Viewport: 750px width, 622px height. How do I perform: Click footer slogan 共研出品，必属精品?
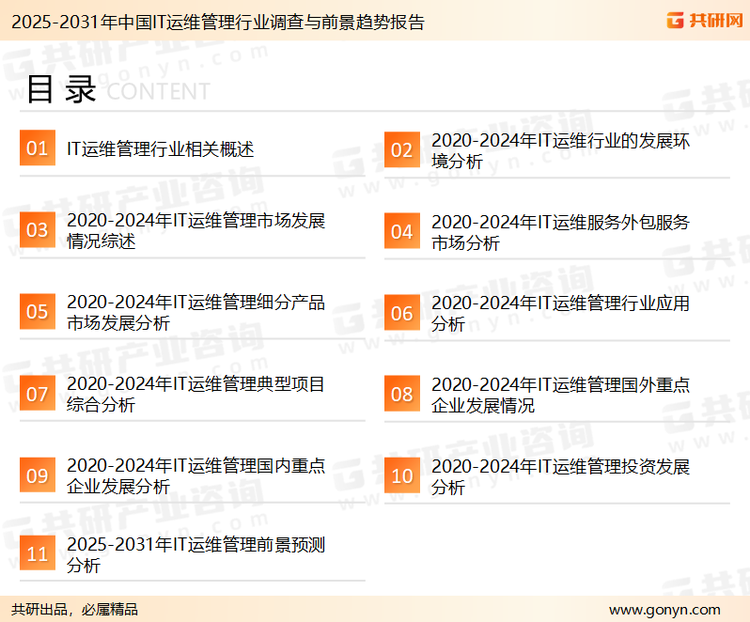click(x=74, y=610)
